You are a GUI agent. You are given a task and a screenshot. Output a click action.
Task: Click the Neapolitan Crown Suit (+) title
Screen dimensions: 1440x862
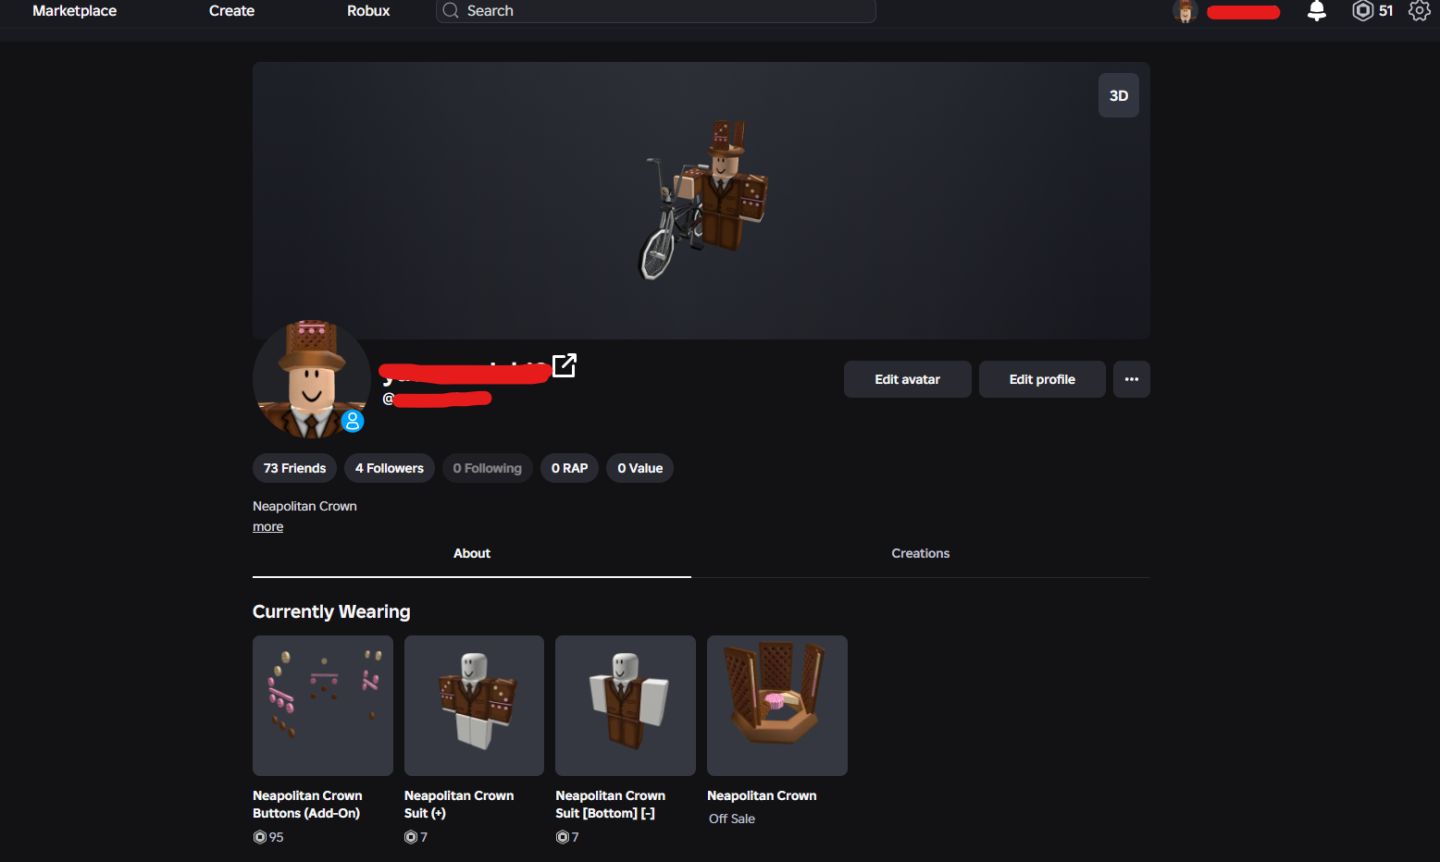[x=459, y=804]
